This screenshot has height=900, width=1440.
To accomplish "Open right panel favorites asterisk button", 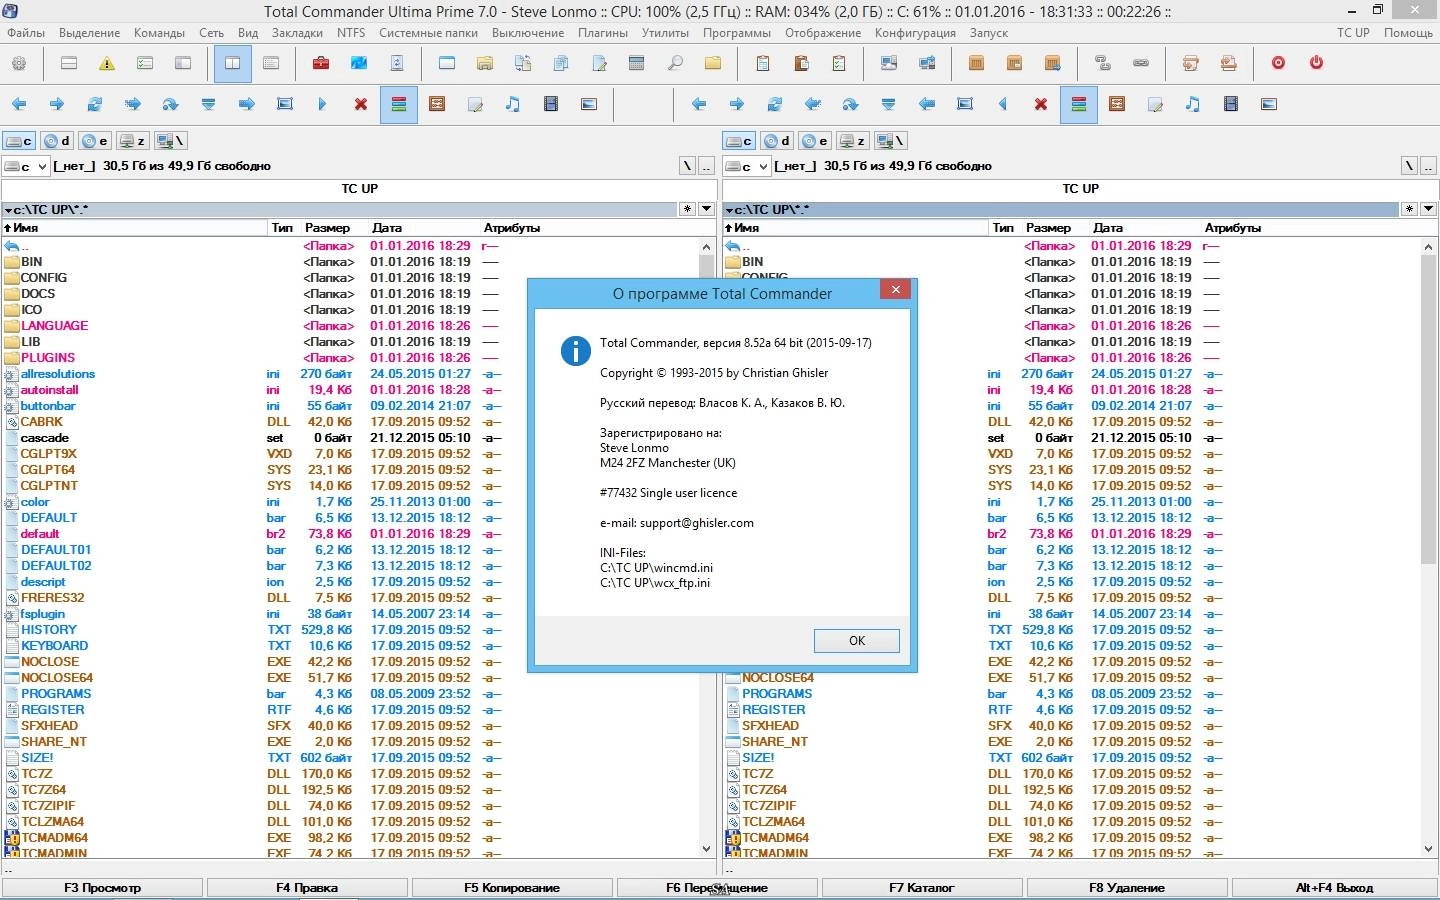I will pos(1409,209).
